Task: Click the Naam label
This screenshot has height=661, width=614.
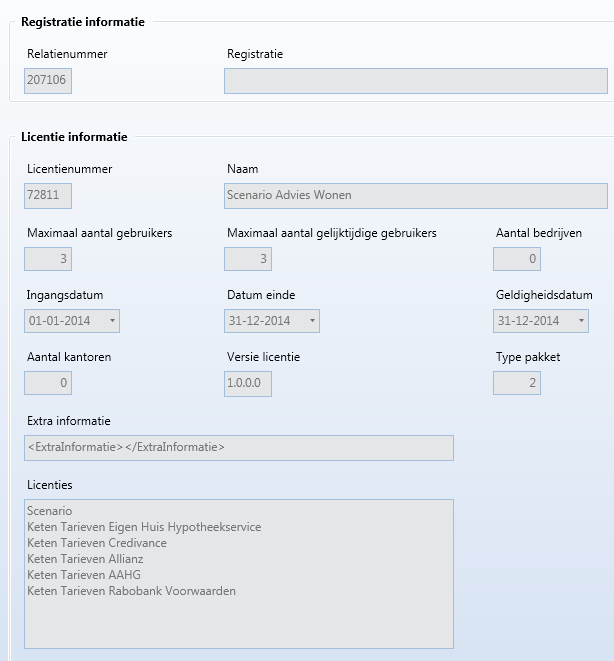Action: click(243, 169)
